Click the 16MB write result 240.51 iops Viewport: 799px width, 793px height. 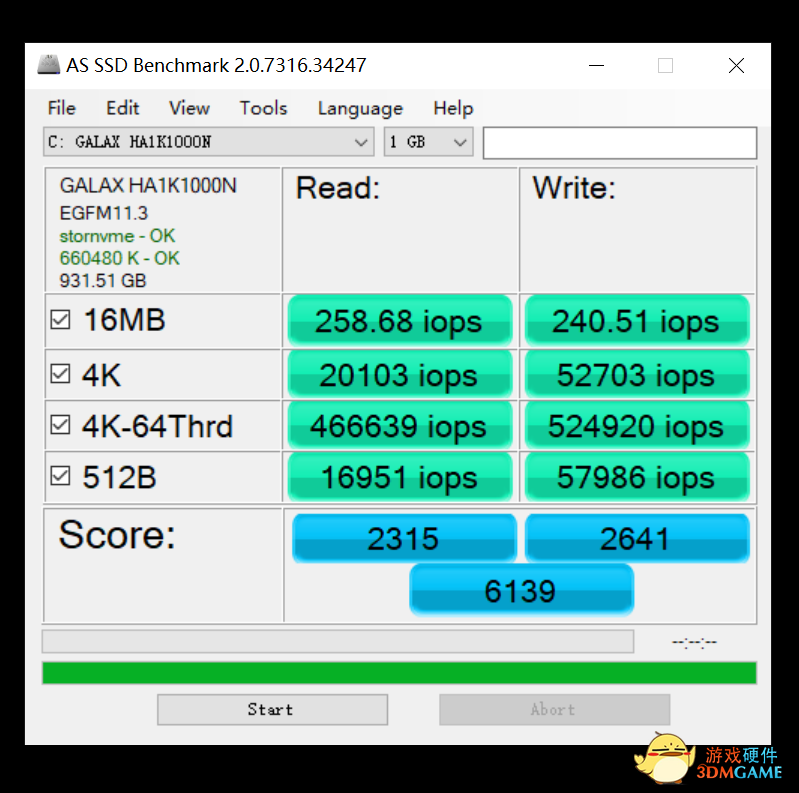pyautogui.click(x=637, y=321)
